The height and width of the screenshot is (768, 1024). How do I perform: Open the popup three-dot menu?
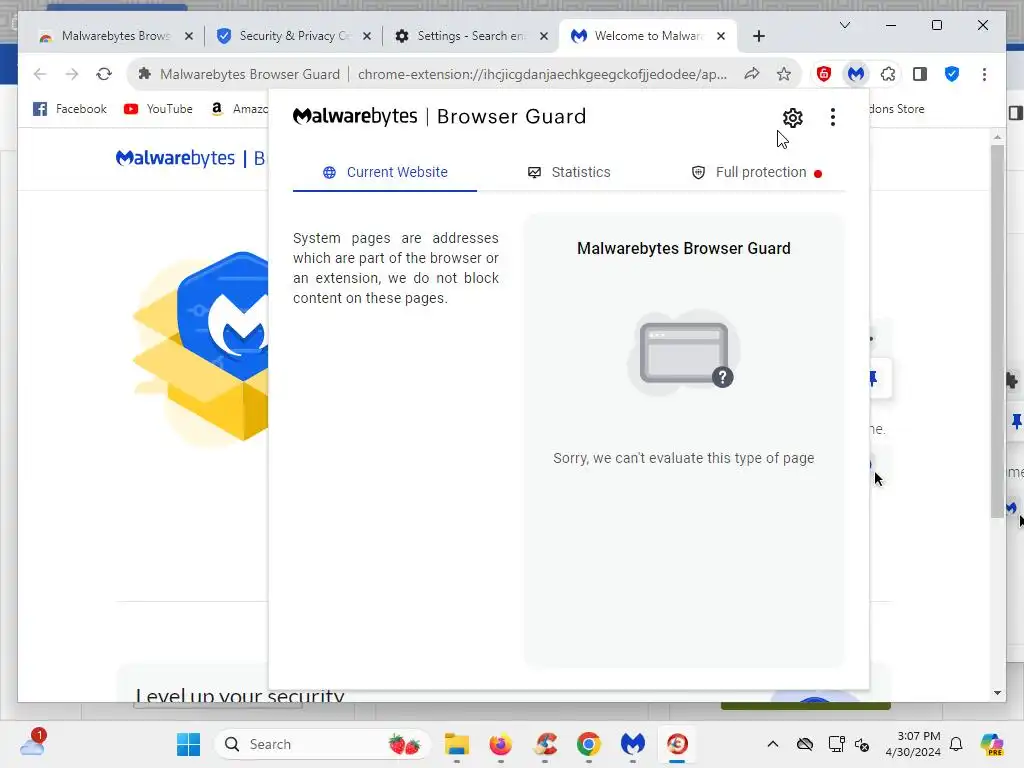pos(832,118)
